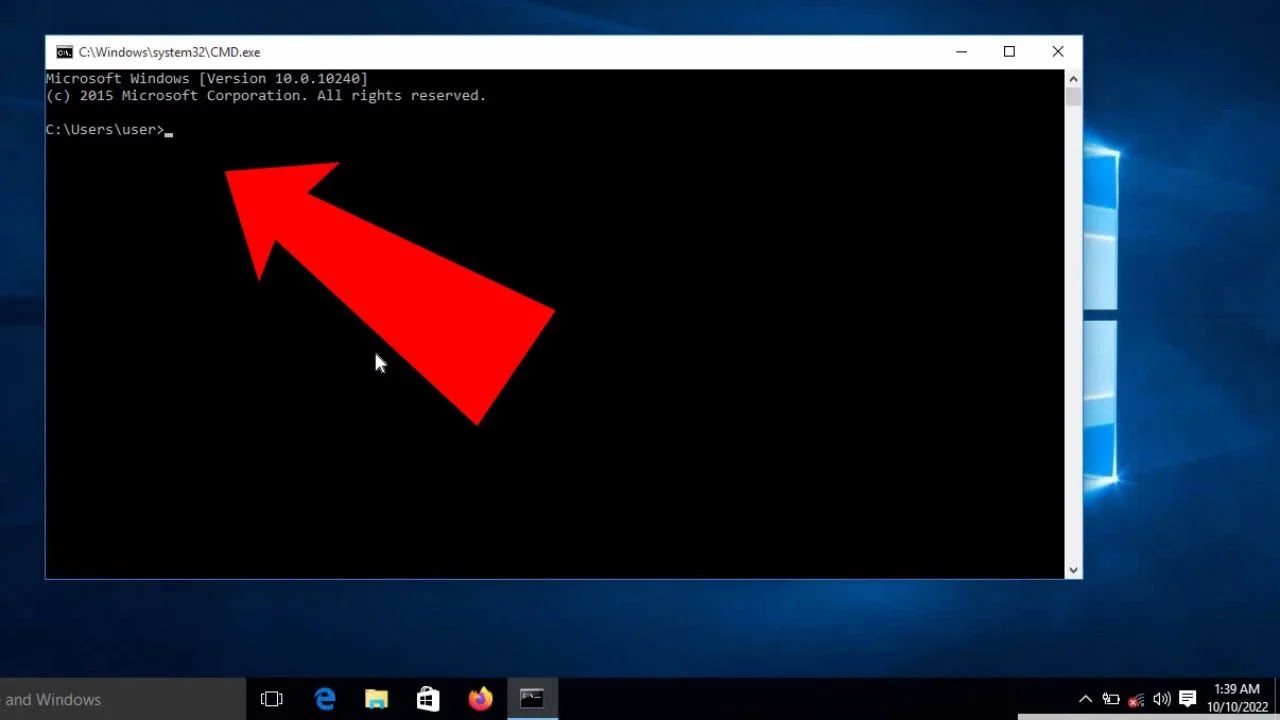
Task: Open the network status tray icon
Action: [1136, 699]
